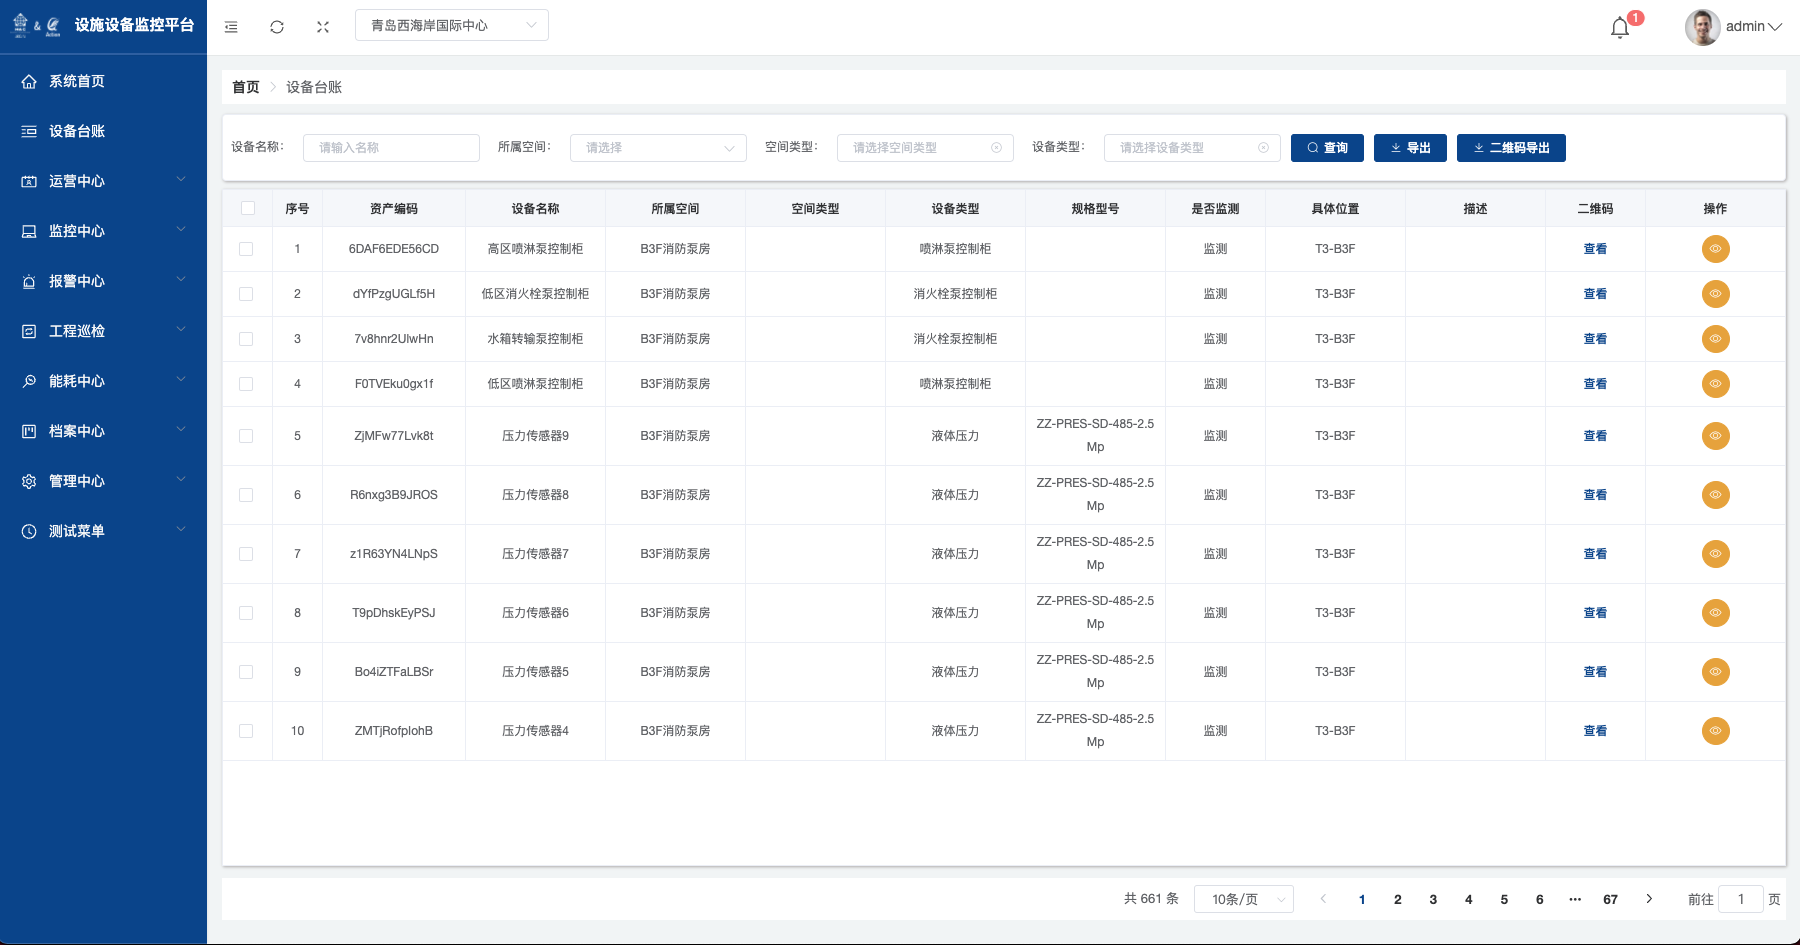This screenshot has width=1800, height=945.
Task: Collapse the sidebar with the menu fold icon
Action: [x=231, y=27]
